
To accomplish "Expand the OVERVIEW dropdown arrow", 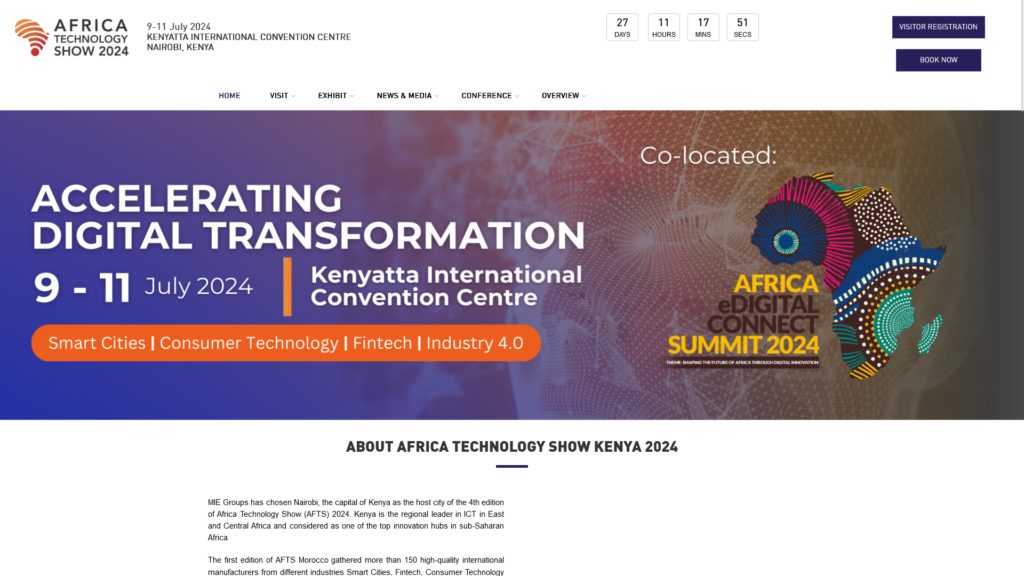I will [584, 96].
